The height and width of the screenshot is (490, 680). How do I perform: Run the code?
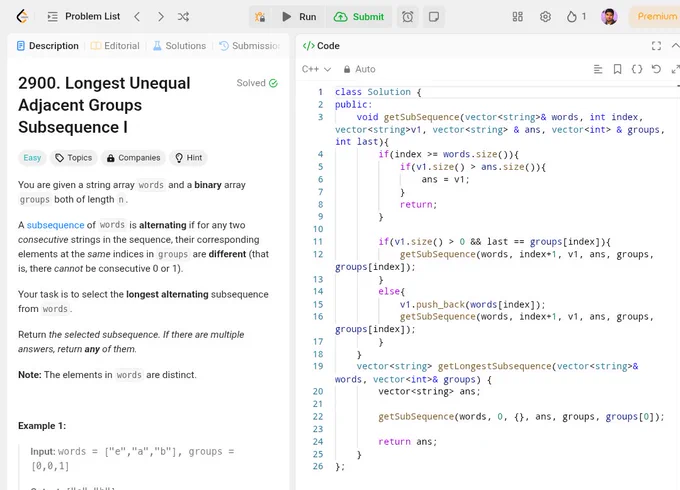click(299, 16)
